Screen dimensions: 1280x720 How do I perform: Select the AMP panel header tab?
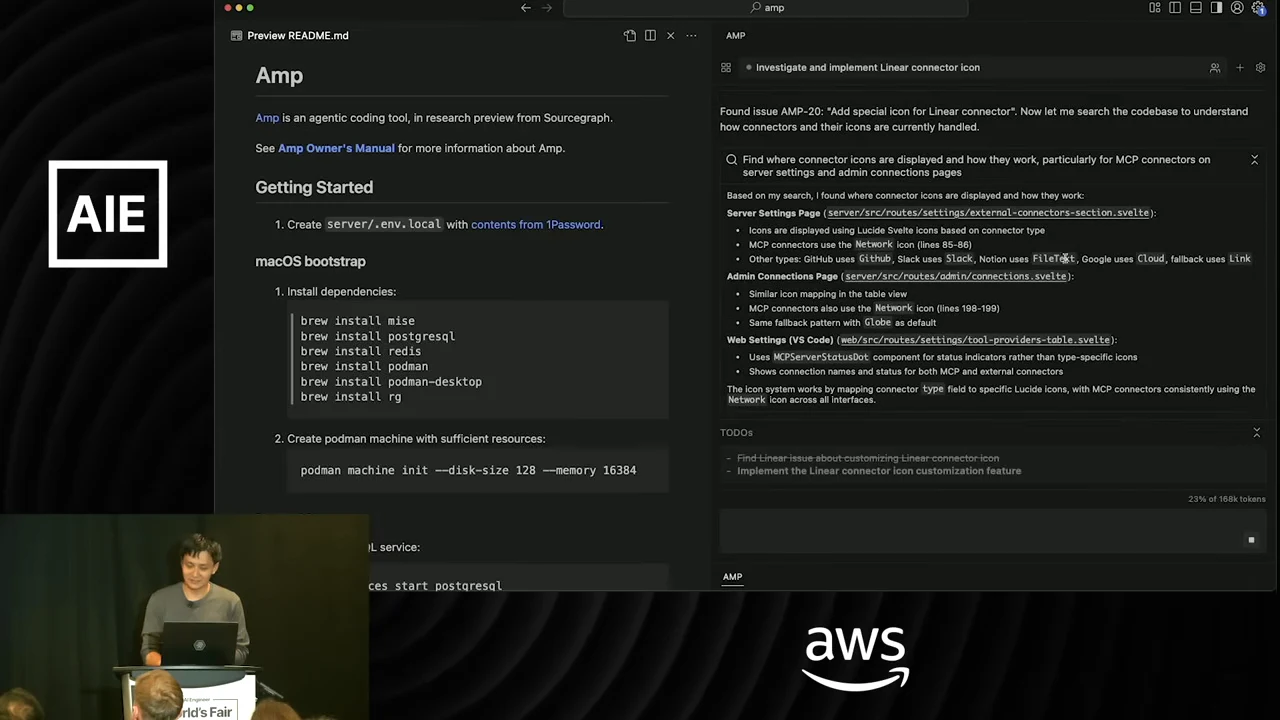(736, 36)
